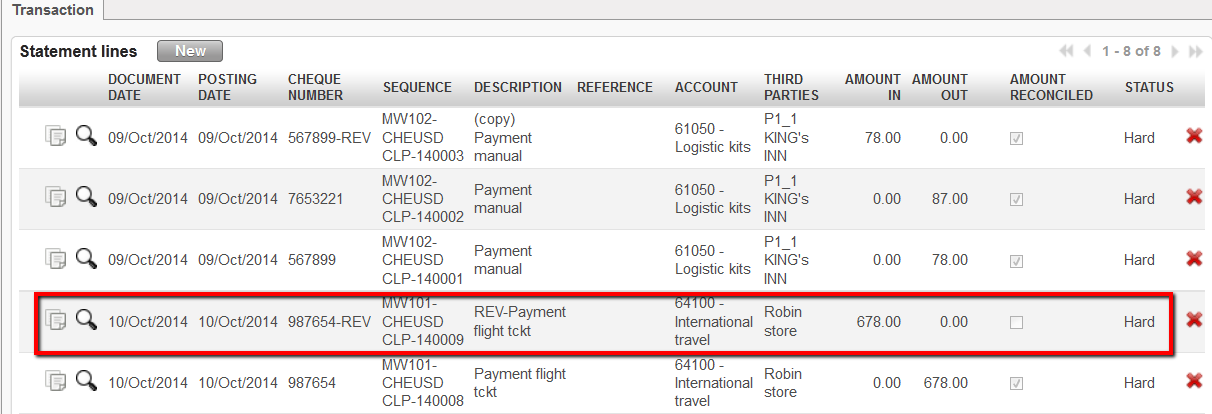Open magnifier for cheque 7653221 row
The image size is (1212, 414).
click(x=86, y=197)
